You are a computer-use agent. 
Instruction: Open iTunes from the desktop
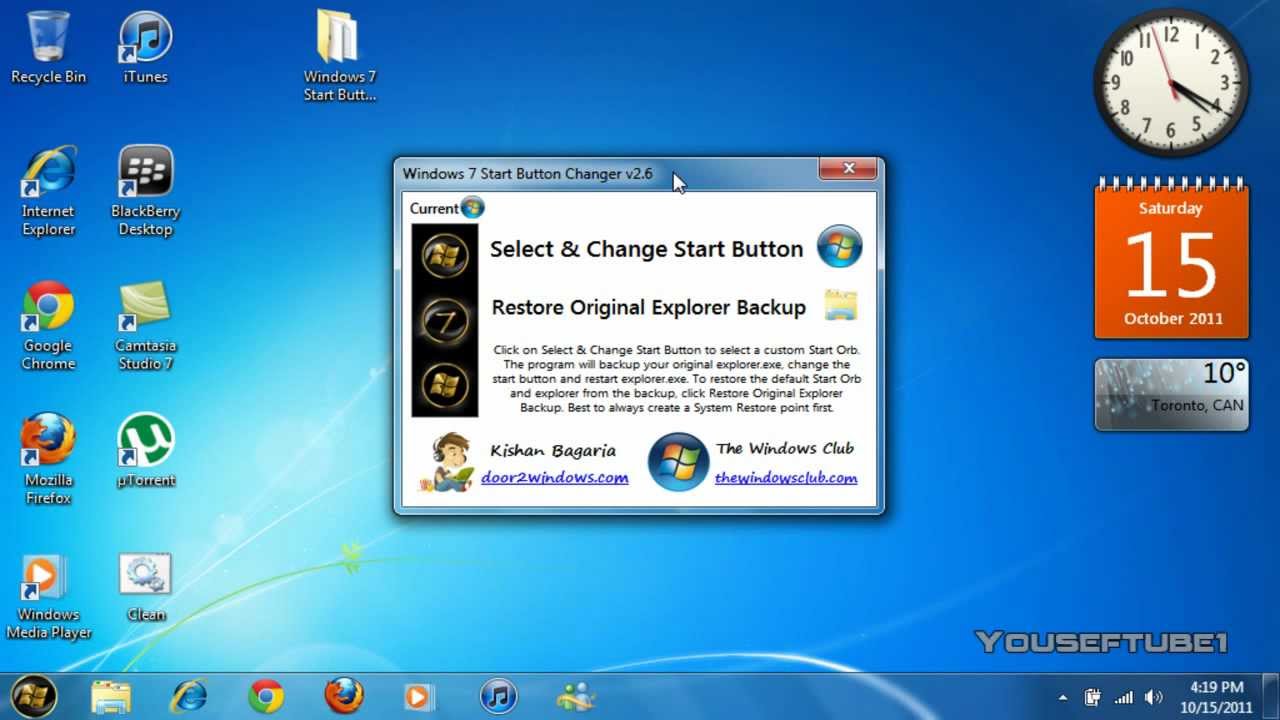tap(144, 38)
